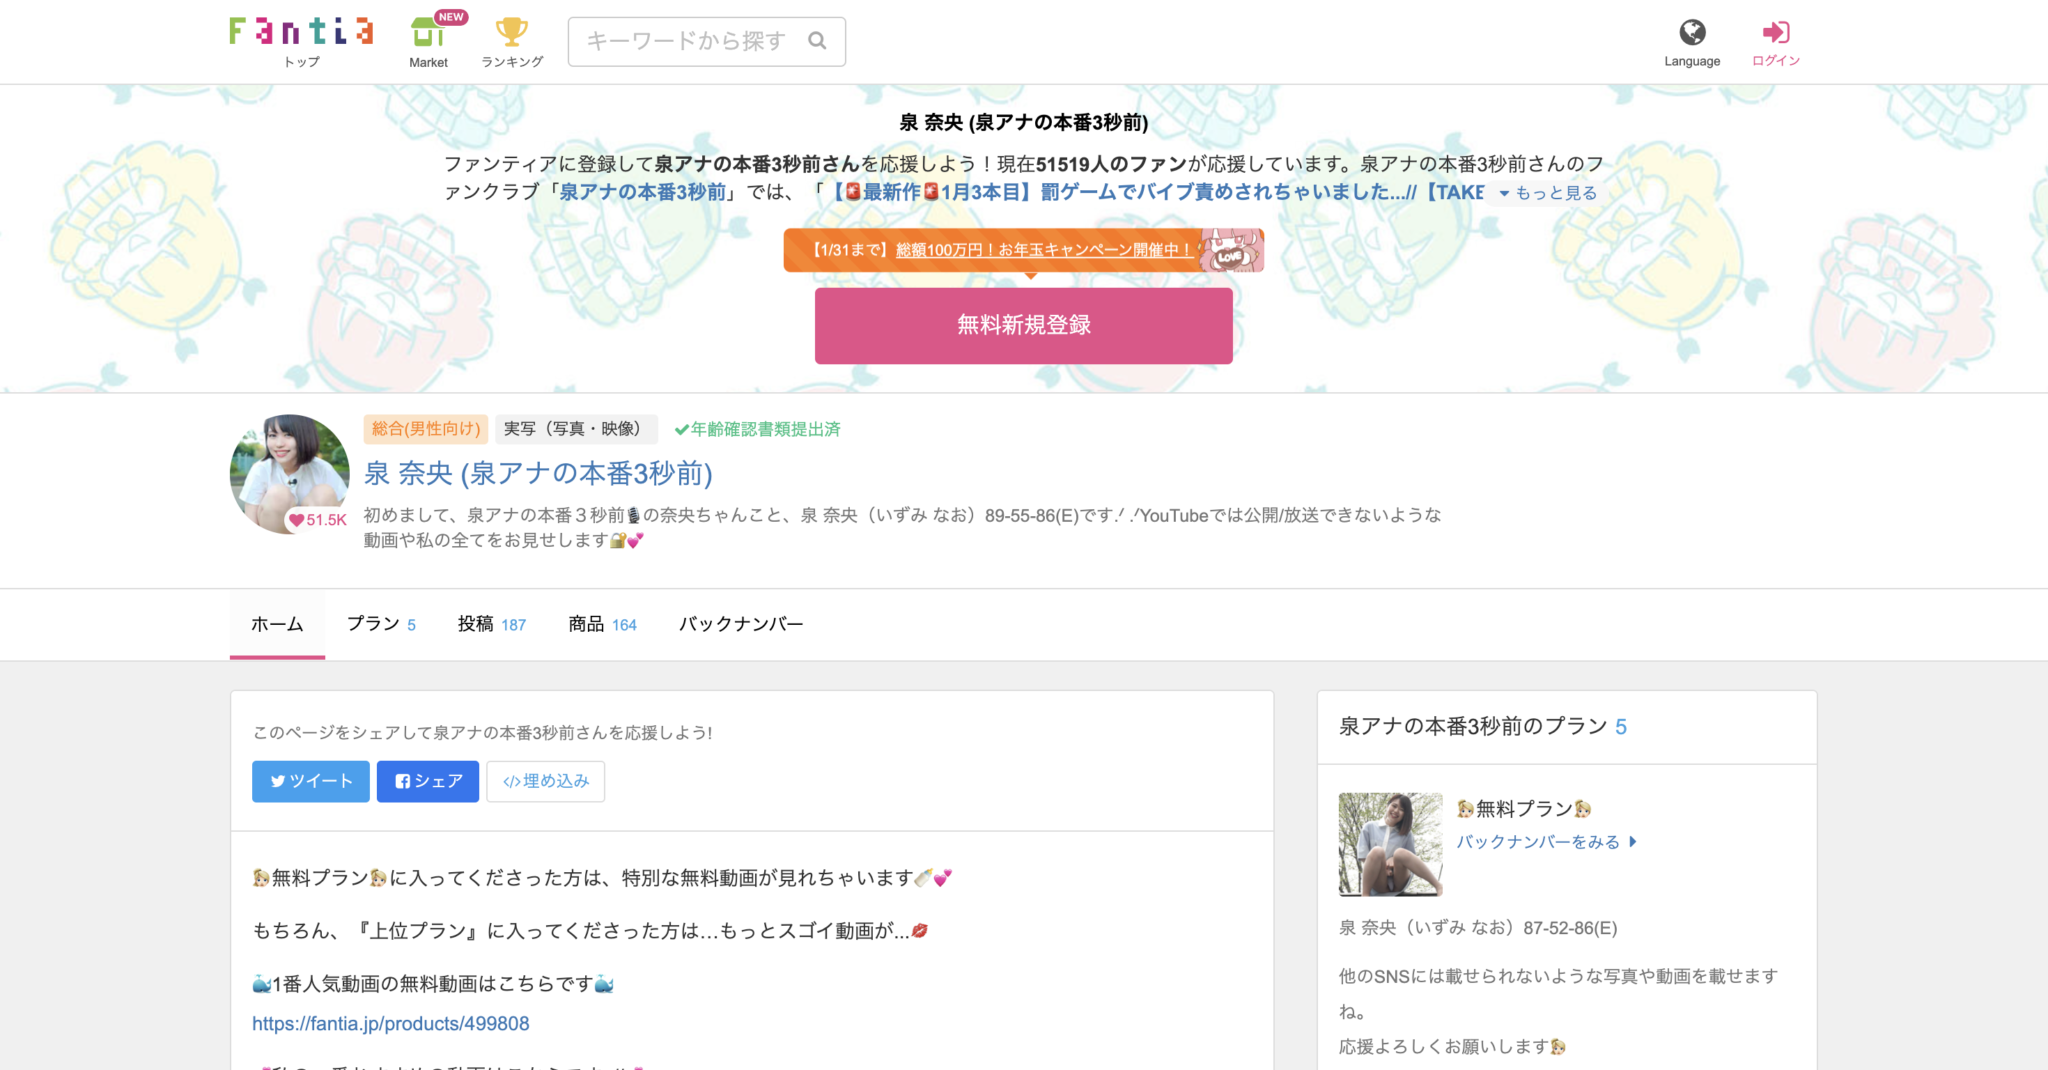Click the Twitter ツイート button
This screenshot has height=1070, width=2048.
311,781
